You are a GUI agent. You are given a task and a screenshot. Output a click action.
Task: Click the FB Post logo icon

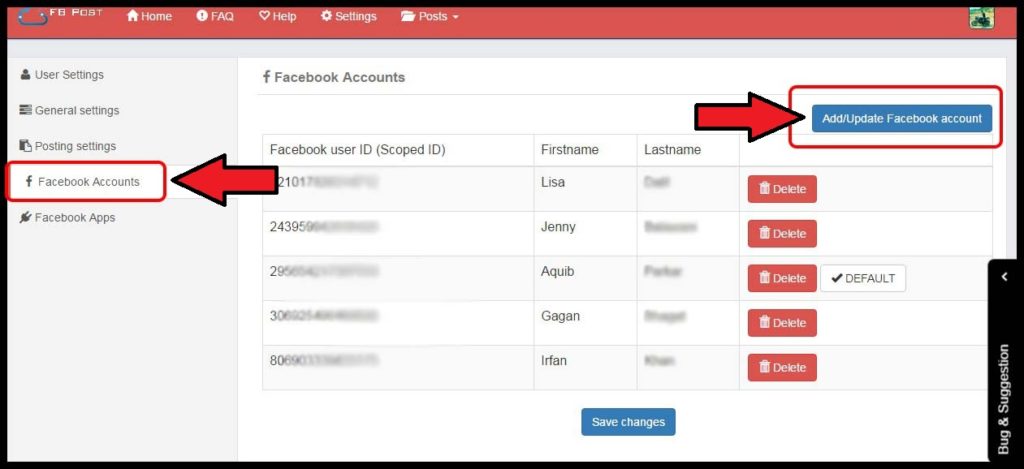click(x=60, y=15)
